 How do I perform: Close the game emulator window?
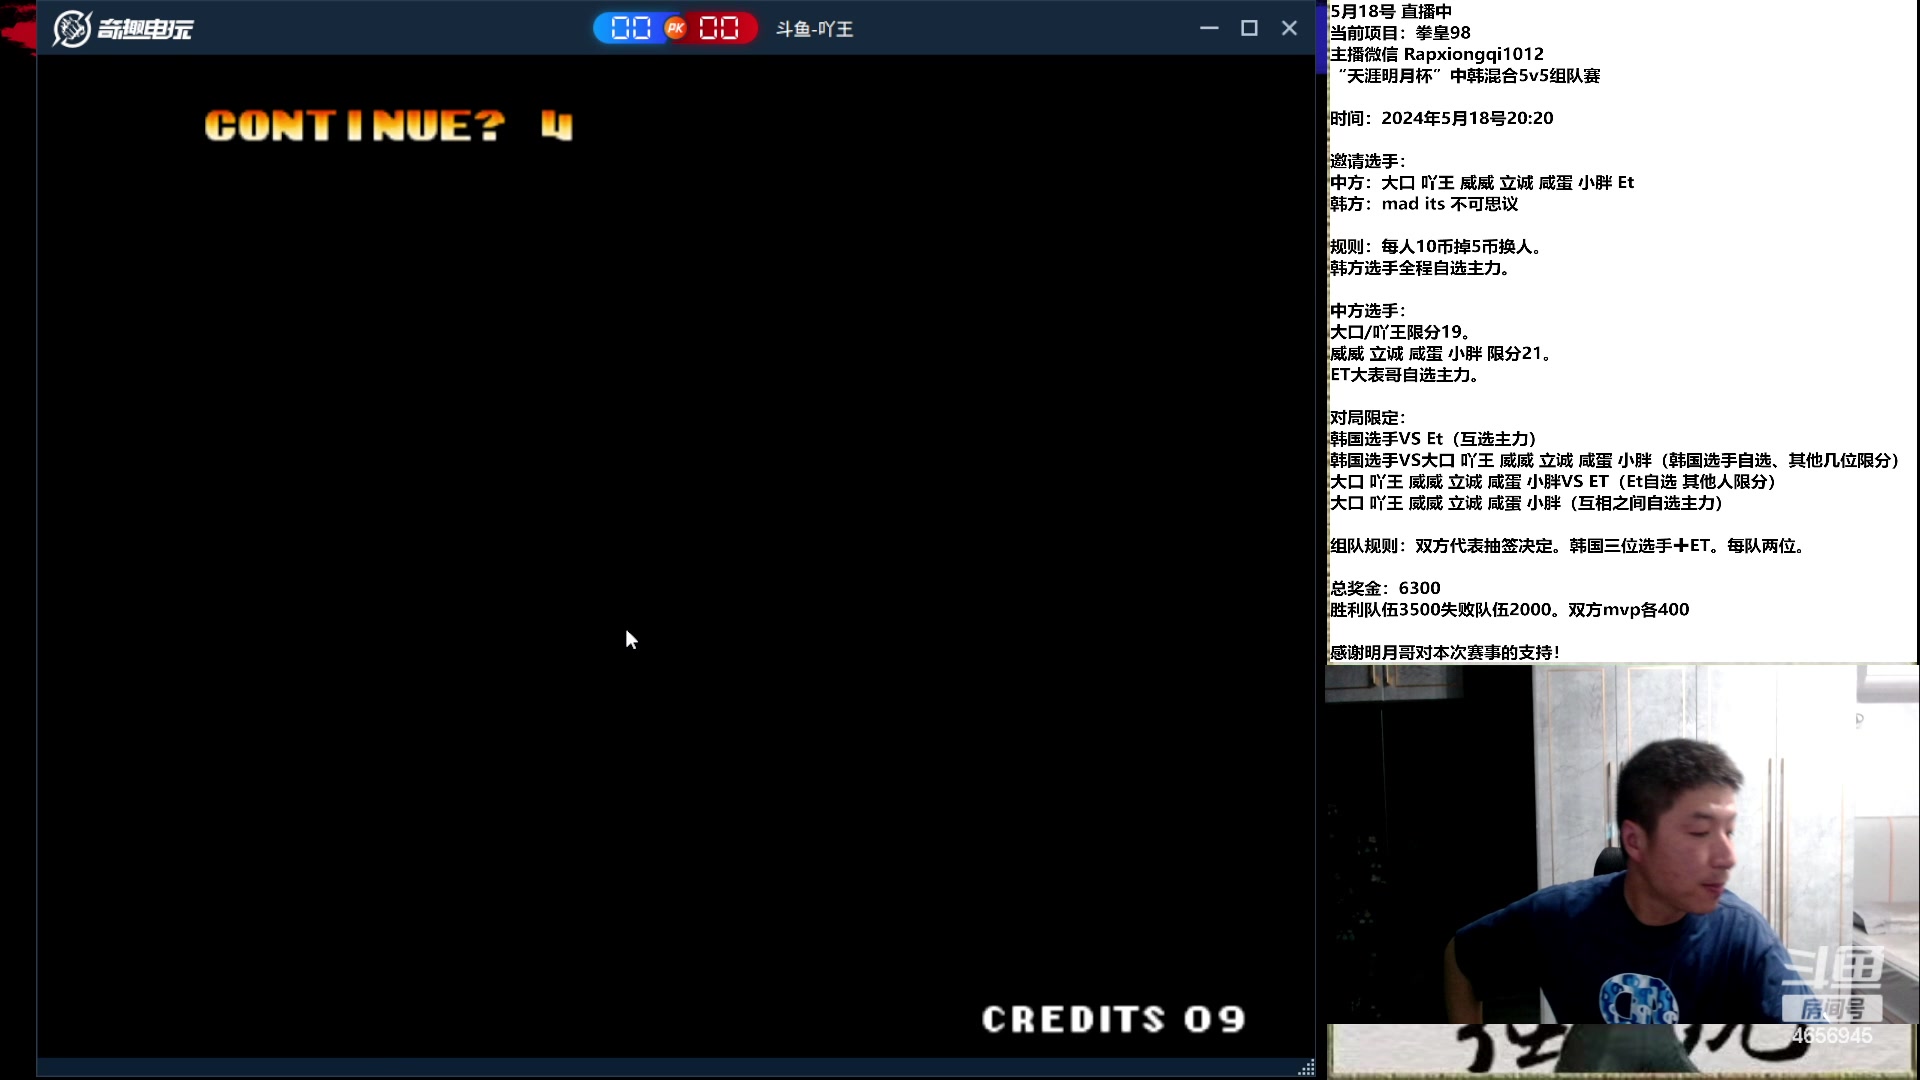(1289, 28)
